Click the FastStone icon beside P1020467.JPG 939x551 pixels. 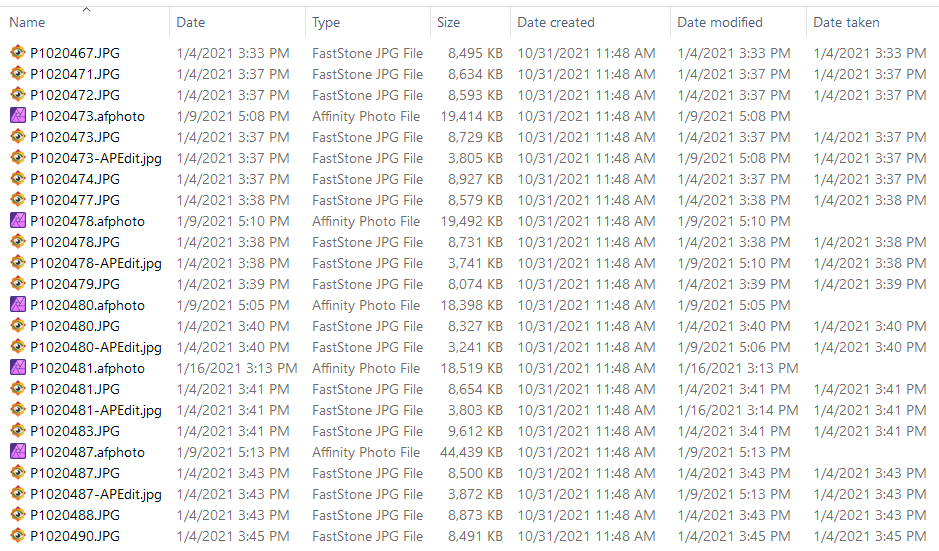[18, 53]
